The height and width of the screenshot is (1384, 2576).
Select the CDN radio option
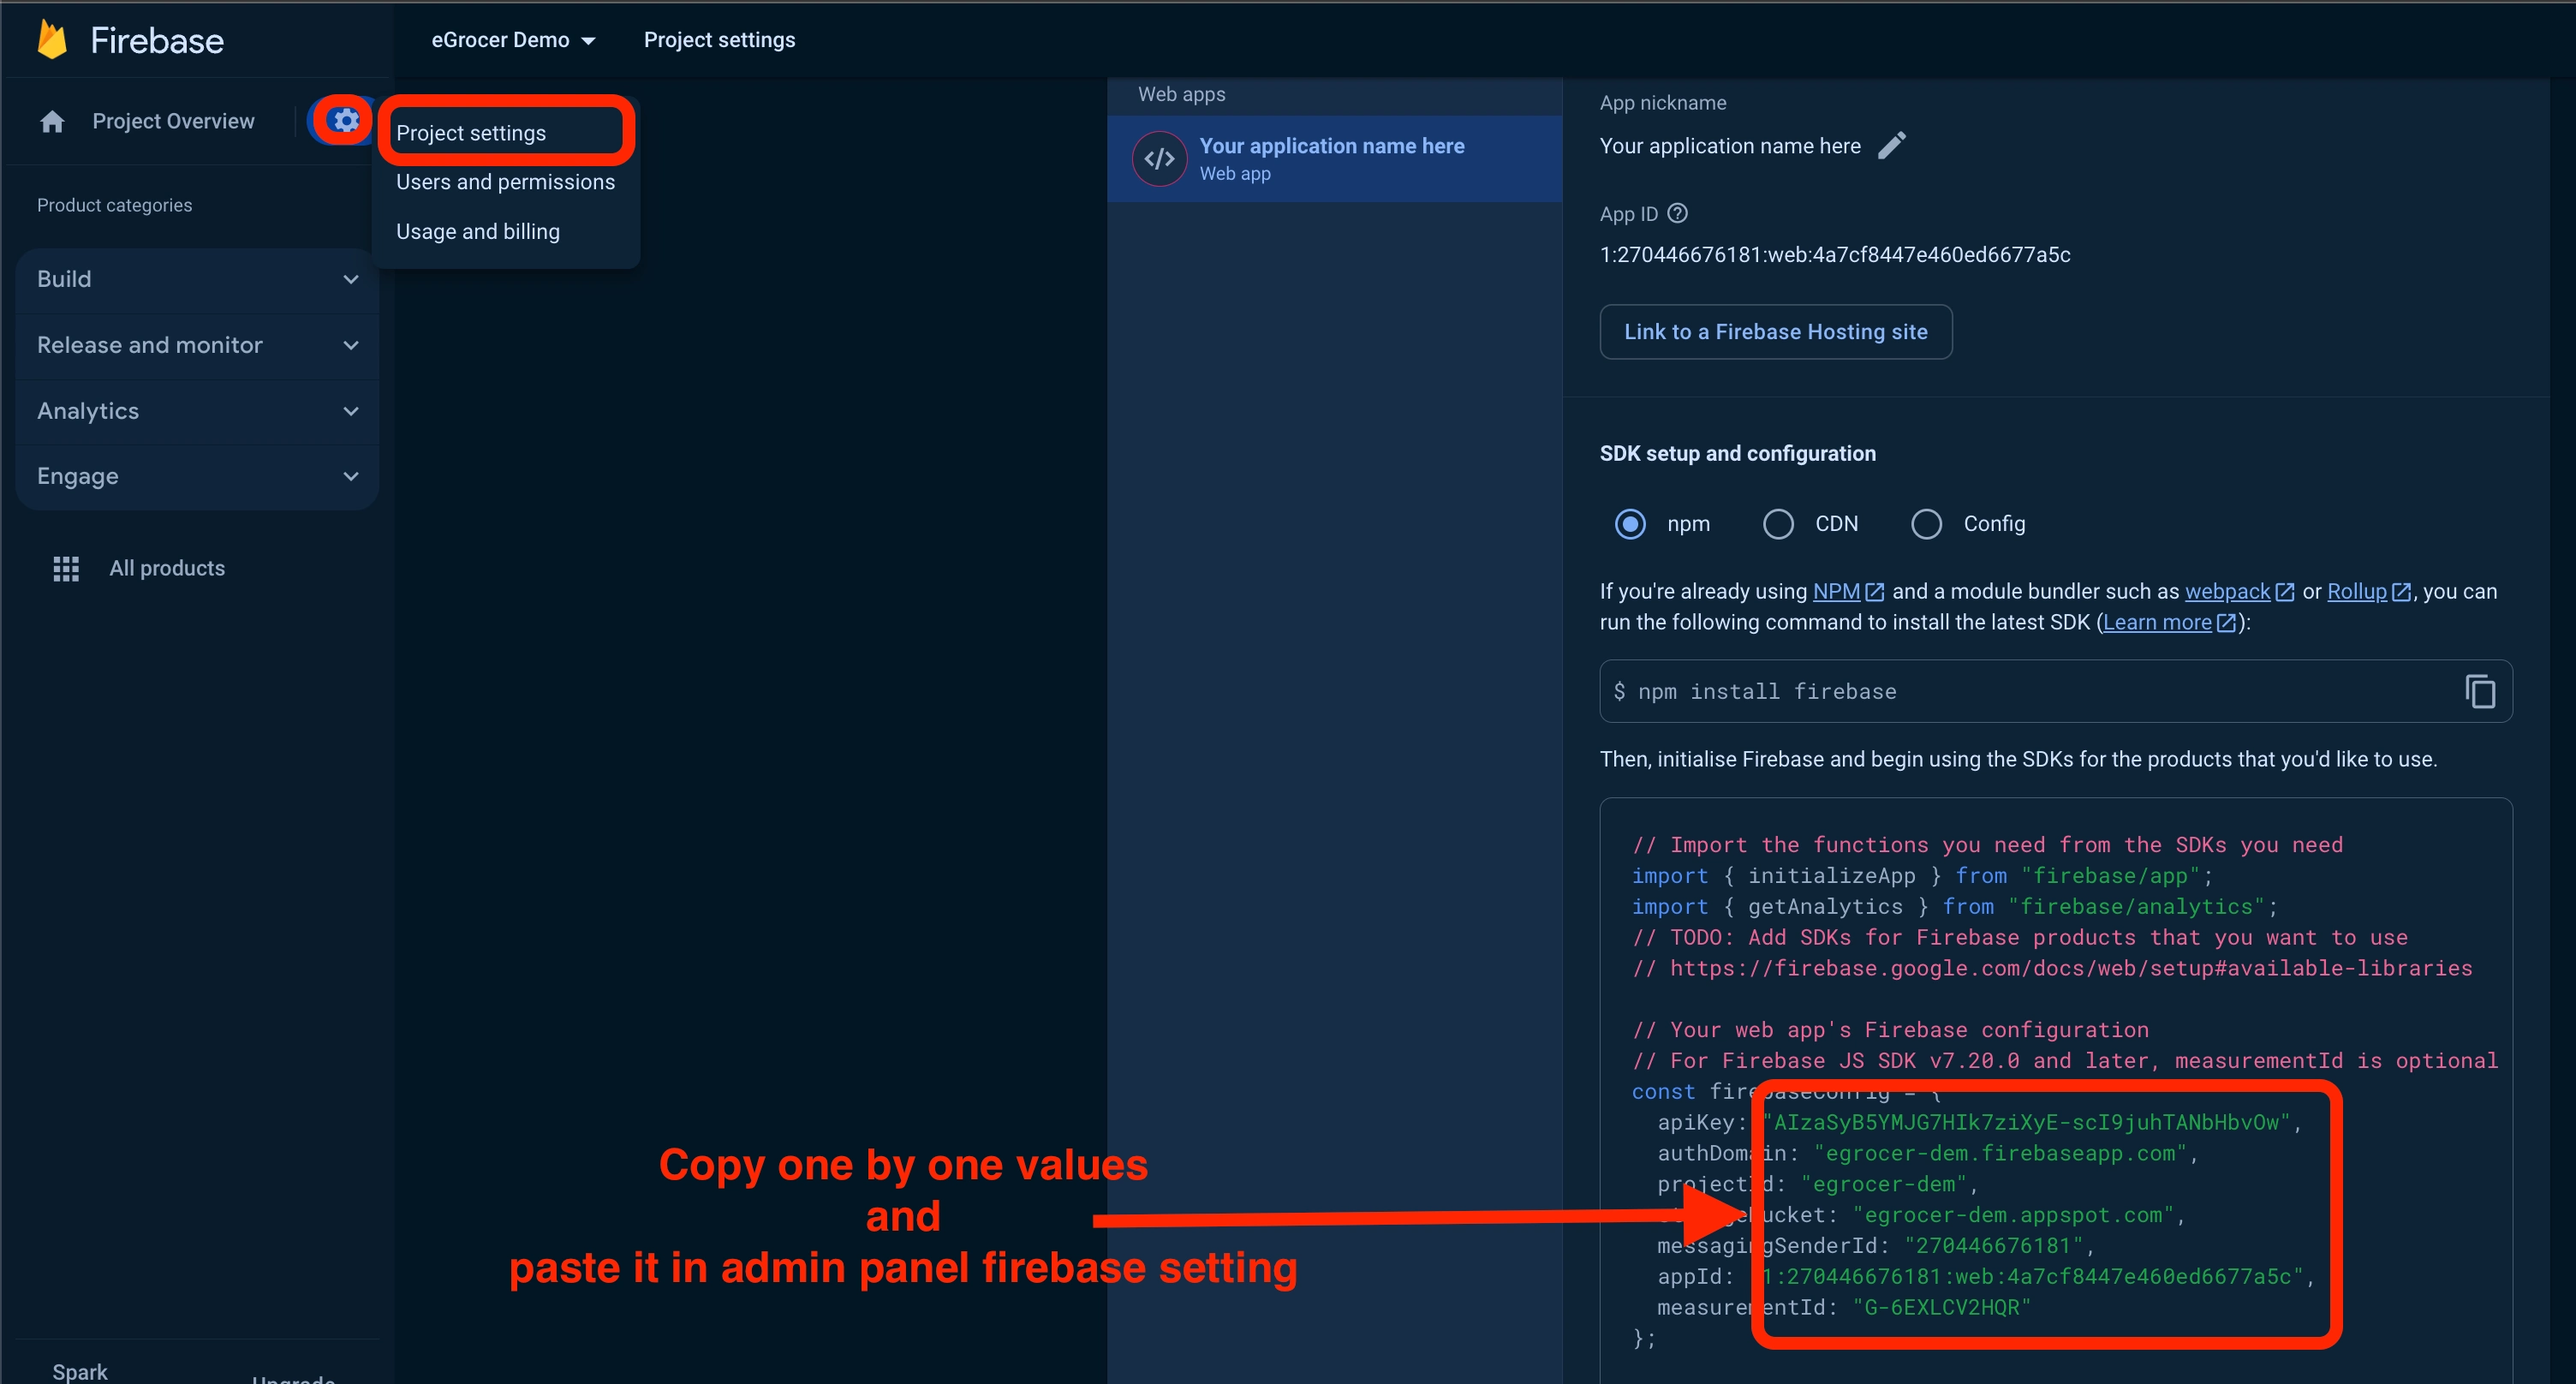coord(1778,524)
